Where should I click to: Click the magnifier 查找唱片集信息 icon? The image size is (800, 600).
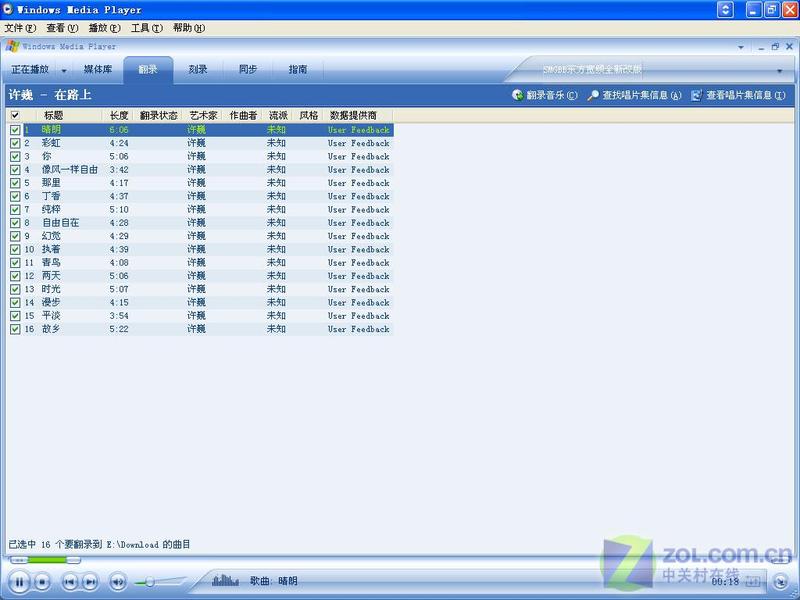click(x=593, y=95)
